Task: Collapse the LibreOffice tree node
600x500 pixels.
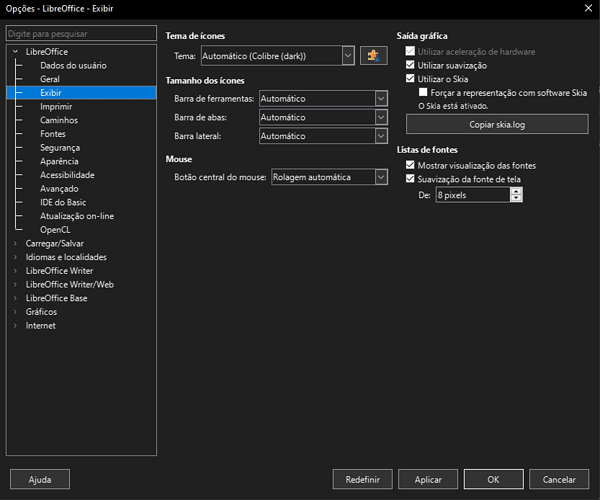Action: 15,51
